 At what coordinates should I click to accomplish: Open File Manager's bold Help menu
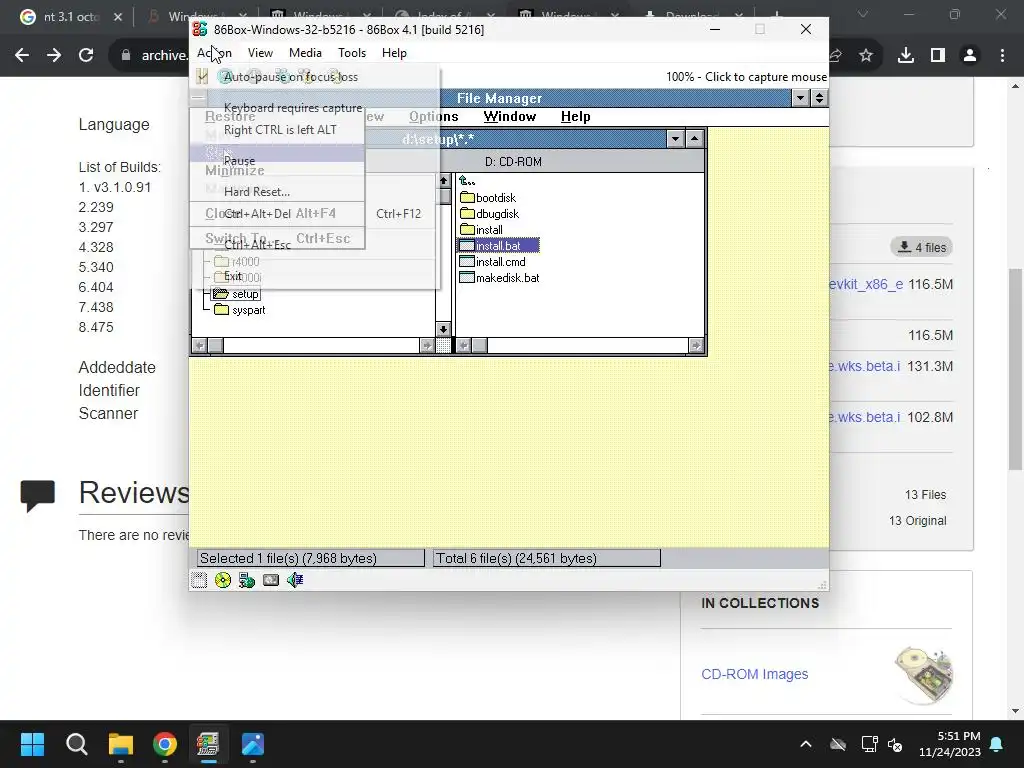[x=575, y=116]
